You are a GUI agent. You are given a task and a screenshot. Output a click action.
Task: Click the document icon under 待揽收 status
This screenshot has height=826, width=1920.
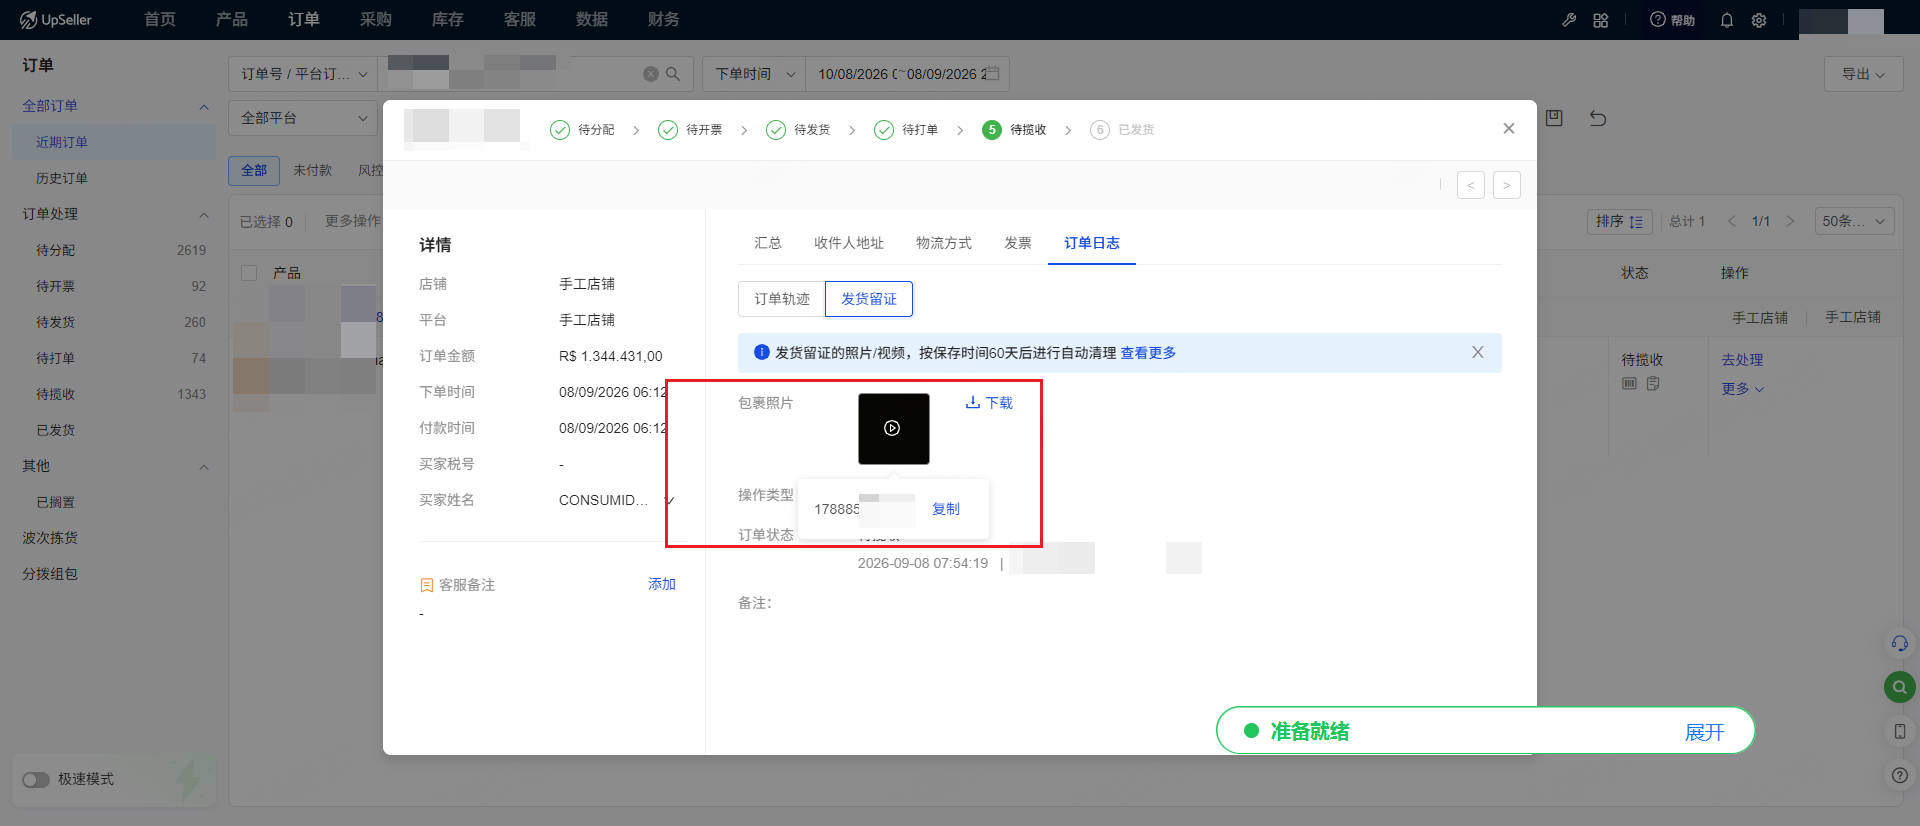pos(1653,384)
